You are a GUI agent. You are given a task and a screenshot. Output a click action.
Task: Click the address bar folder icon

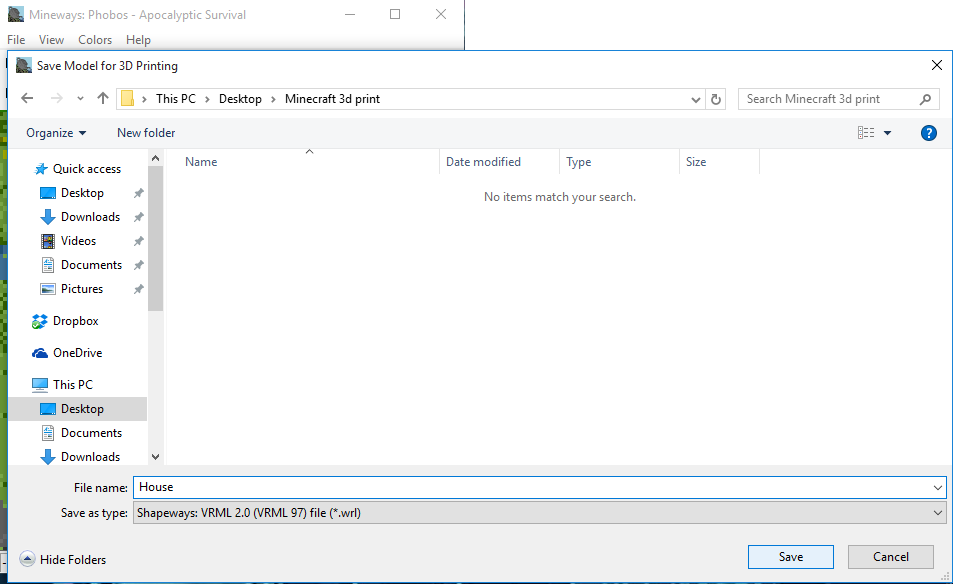pyautogui.click(x=127, y=98)
